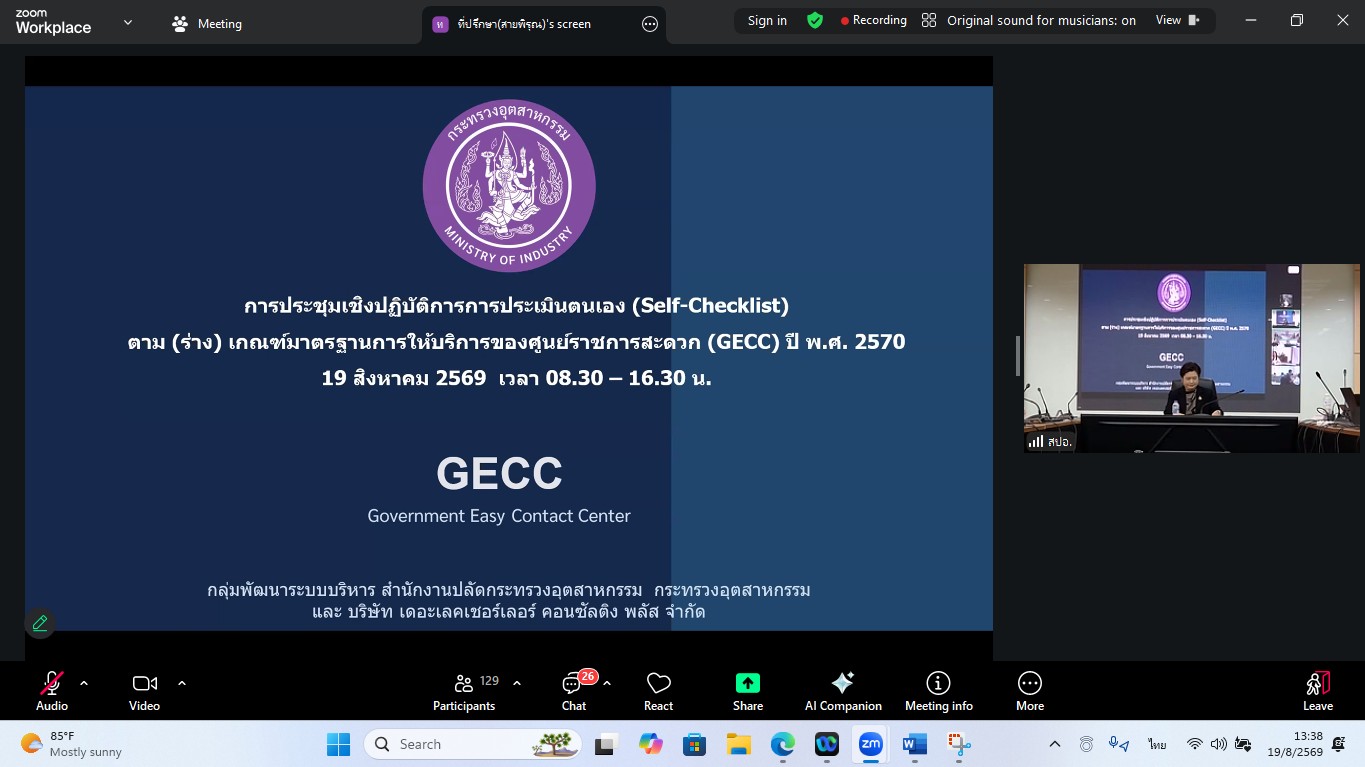Open Microsoft Store from the taskbar
The height and width of the screenshot is (767, 1365).
[694, 744]
